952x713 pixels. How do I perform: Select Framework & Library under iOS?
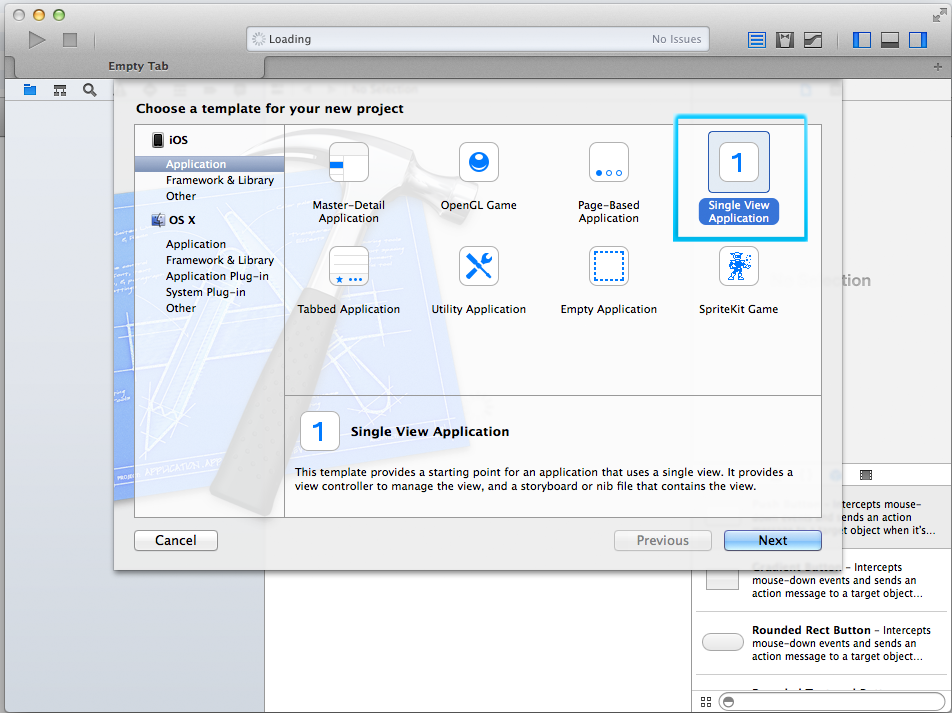[220, 180]
